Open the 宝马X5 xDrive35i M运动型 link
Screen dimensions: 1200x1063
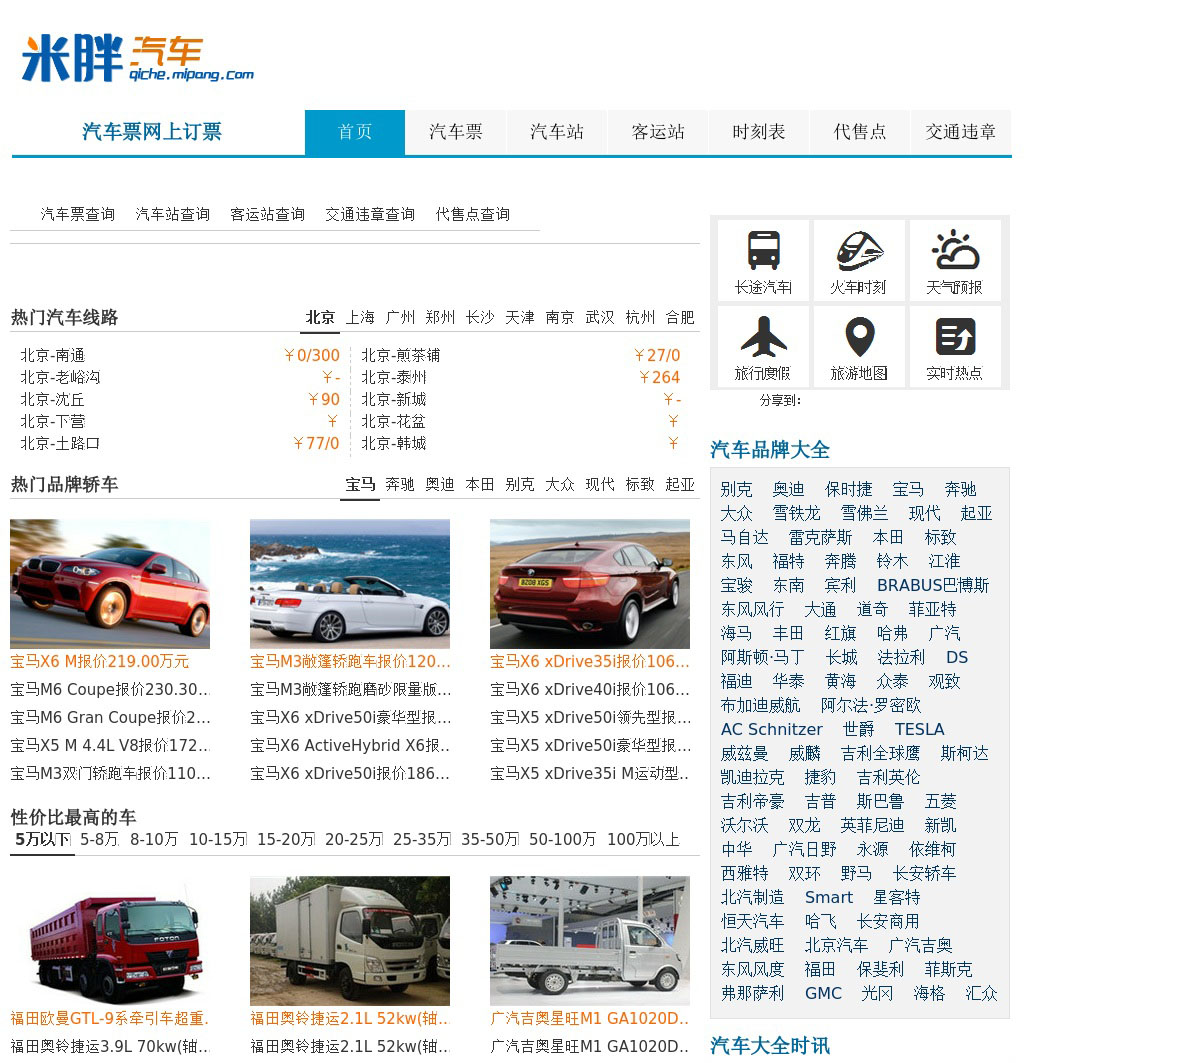click(x=590, y=773)
